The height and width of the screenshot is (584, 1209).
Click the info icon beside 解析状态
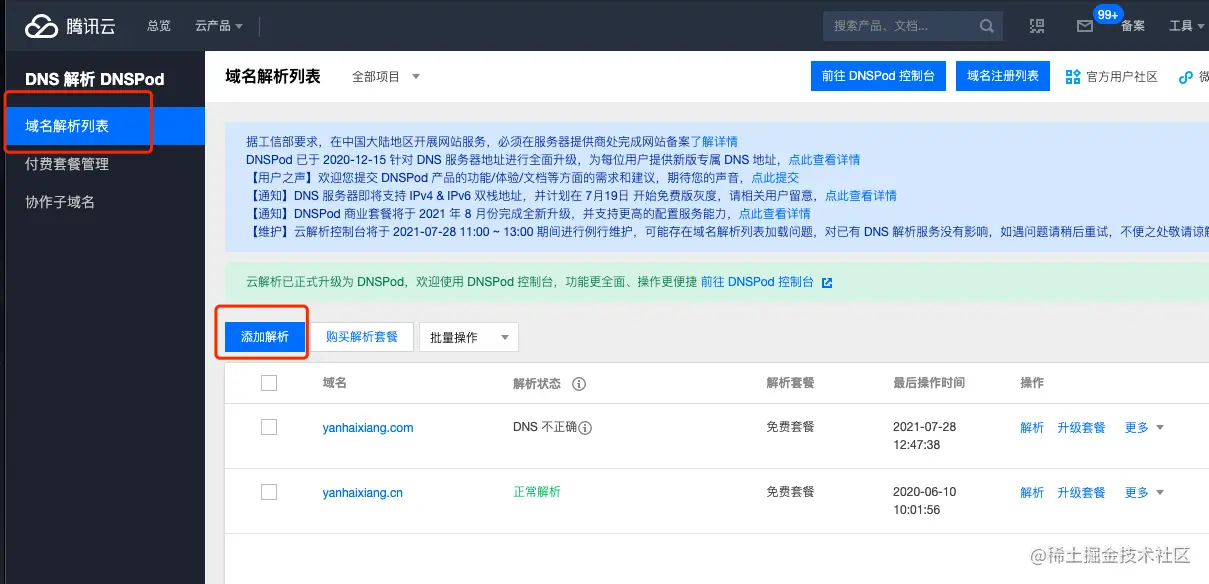point(578,384)
